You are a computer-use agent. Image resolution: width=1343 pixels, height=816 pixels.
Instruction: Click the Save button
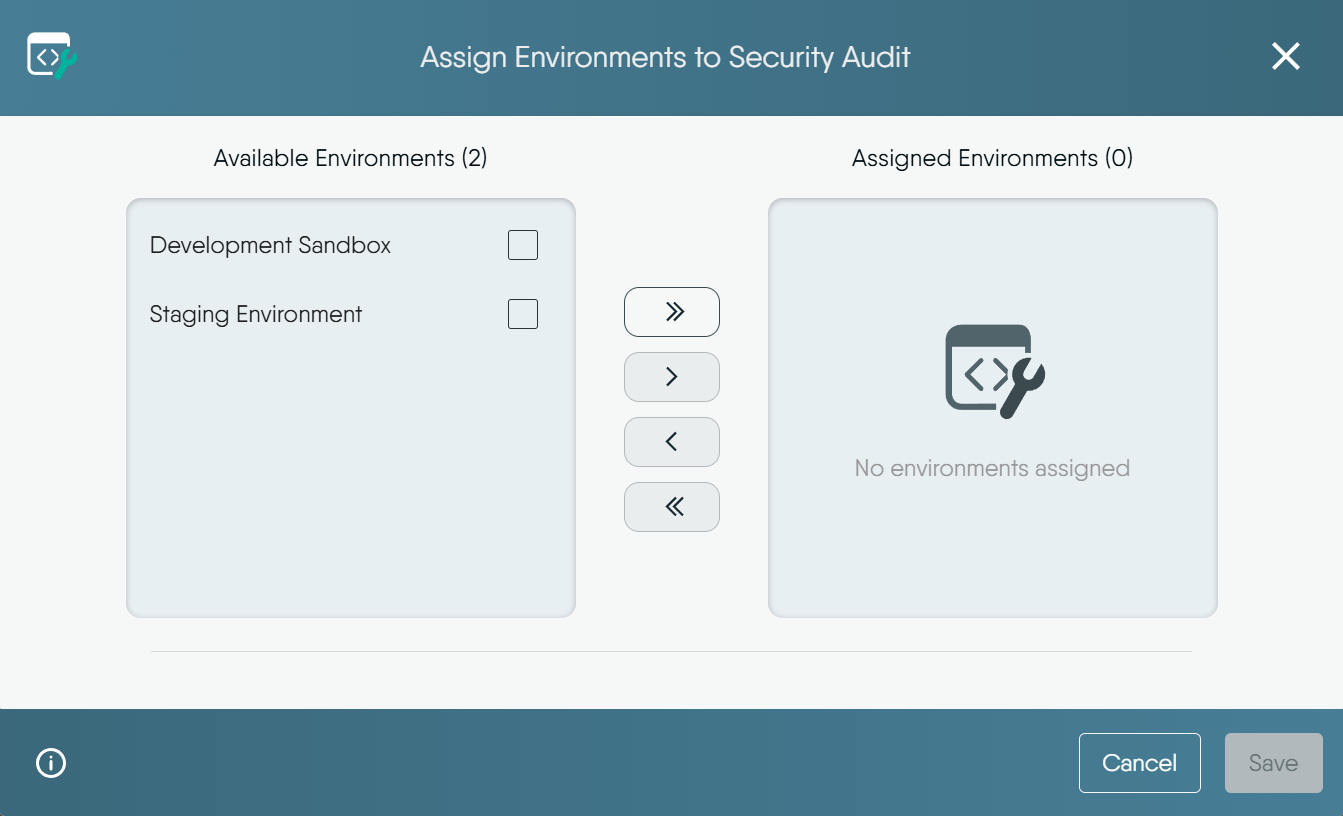[x=1273, y=762]
